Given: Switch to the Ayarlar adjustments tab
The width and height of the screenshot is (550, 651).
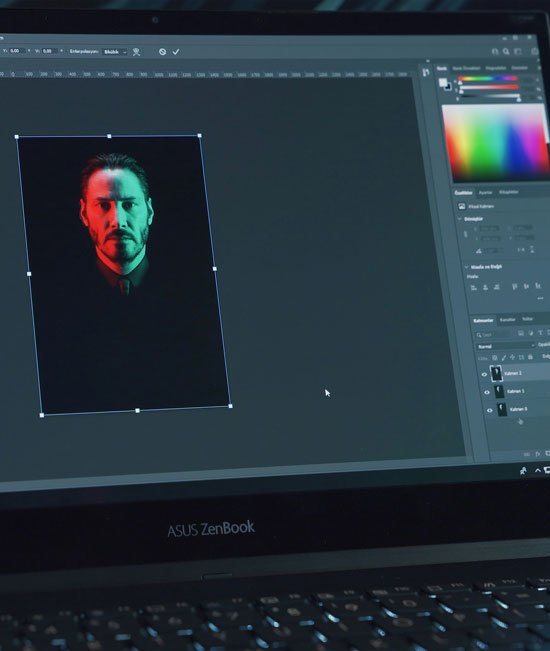Looking at the screenshot, I should 485,192.
